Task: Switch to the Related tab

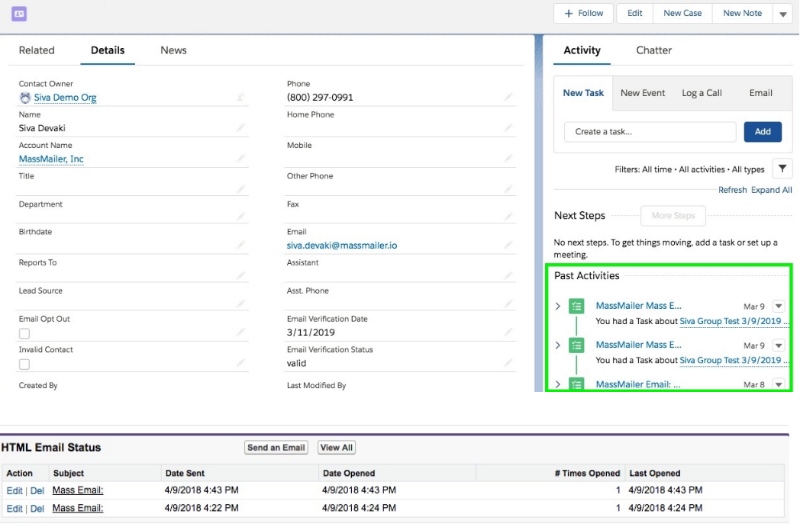Action: (37, 50)
